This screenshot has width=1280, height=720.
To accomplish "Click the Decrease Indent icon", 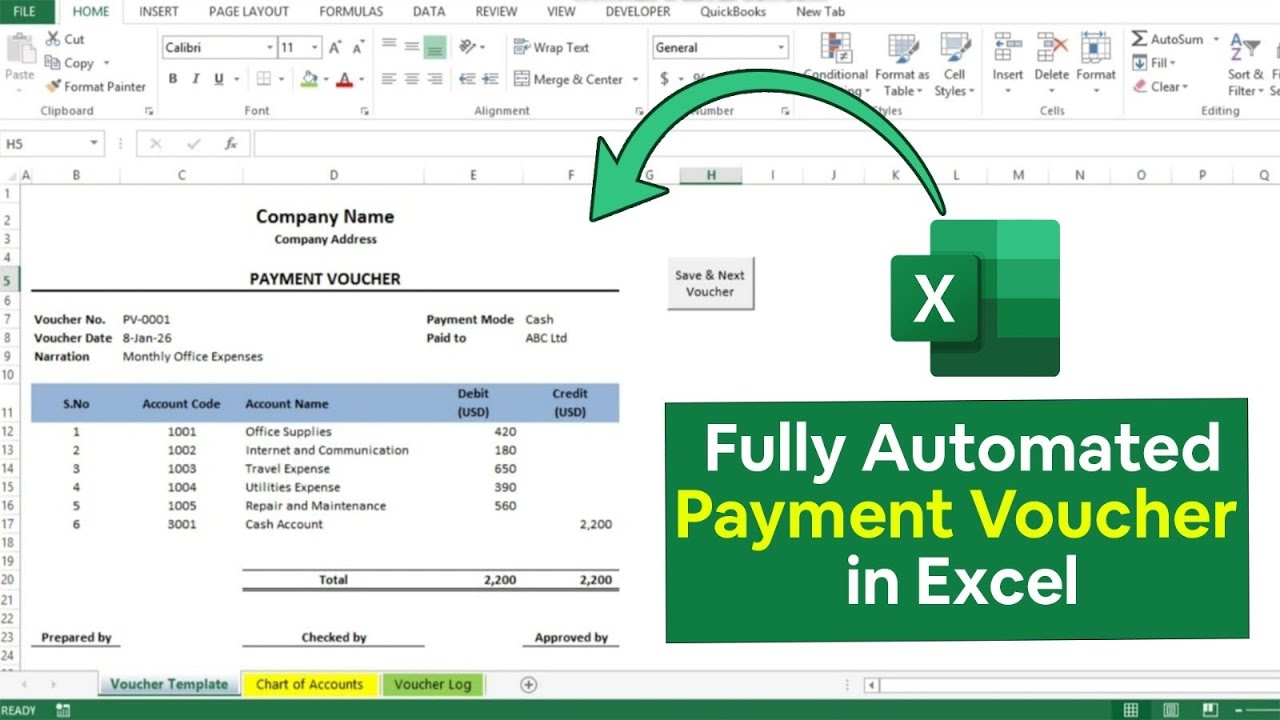I will coord(467,79).
